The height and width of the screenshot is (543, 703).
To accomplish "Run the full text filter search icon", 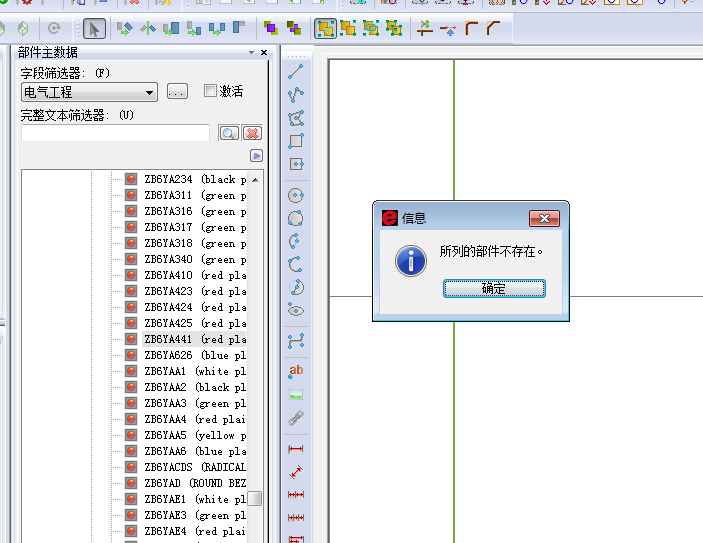I will [x=229, y=133].
